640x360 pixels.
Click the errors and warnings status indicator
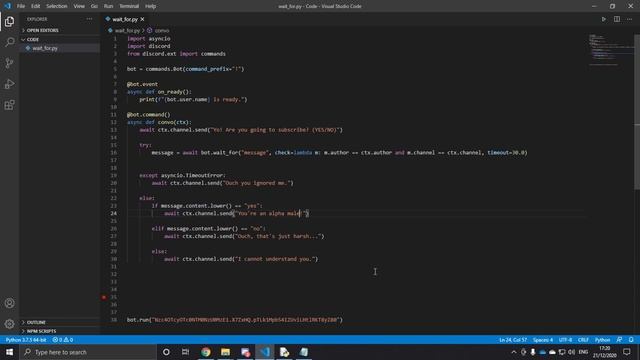[62, 340]
